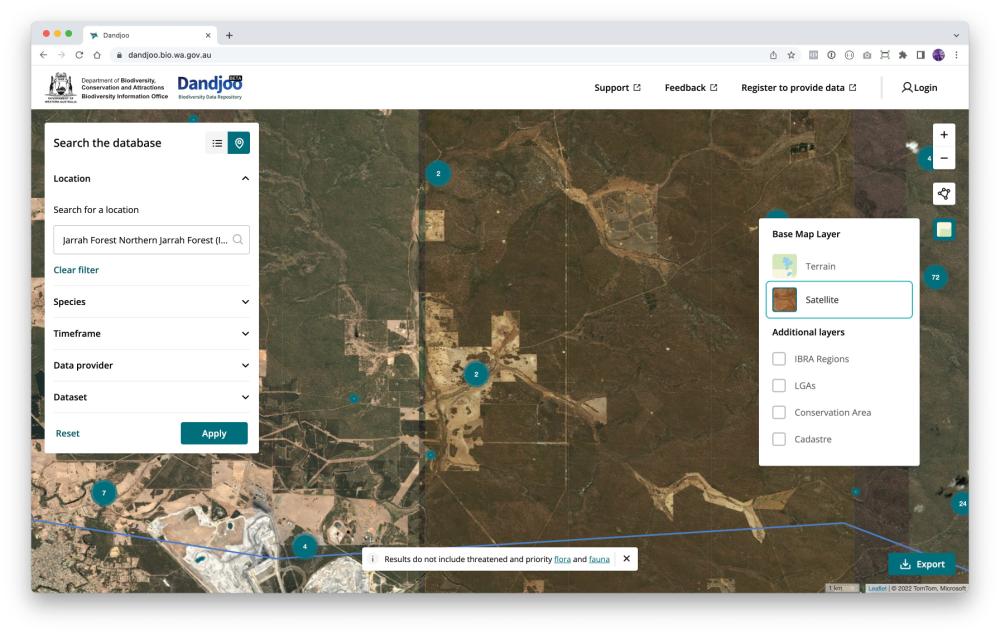
Task: Open the browser home page button
Action: [97, 55]
